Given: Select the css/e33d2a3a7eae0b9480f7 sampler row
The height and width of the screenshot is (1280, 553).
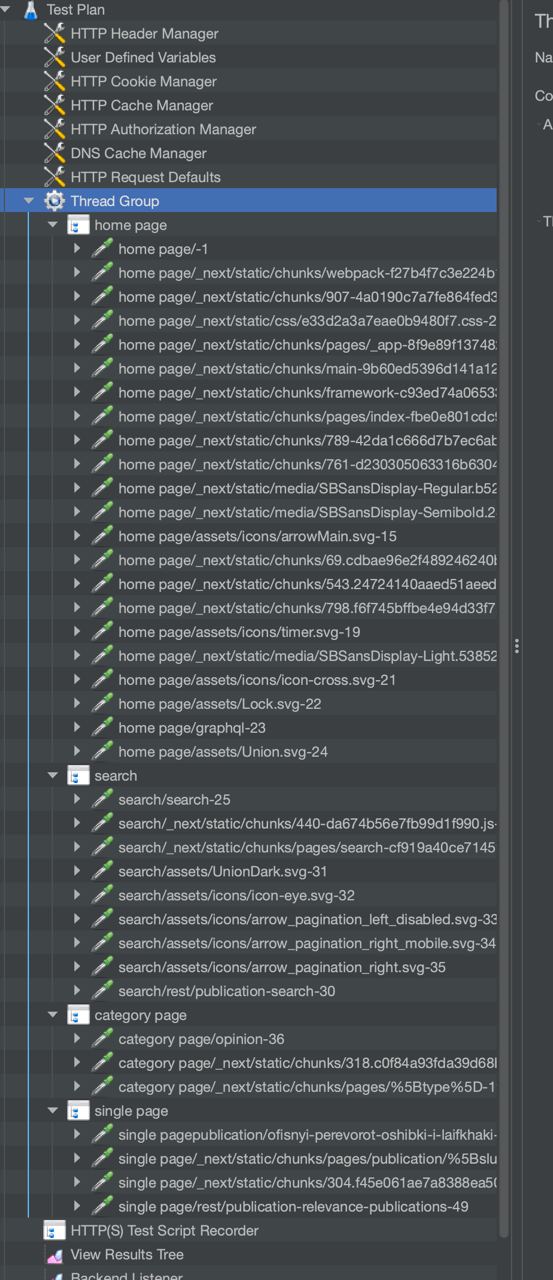Looking at the screenshot, I should click(307, 321).
